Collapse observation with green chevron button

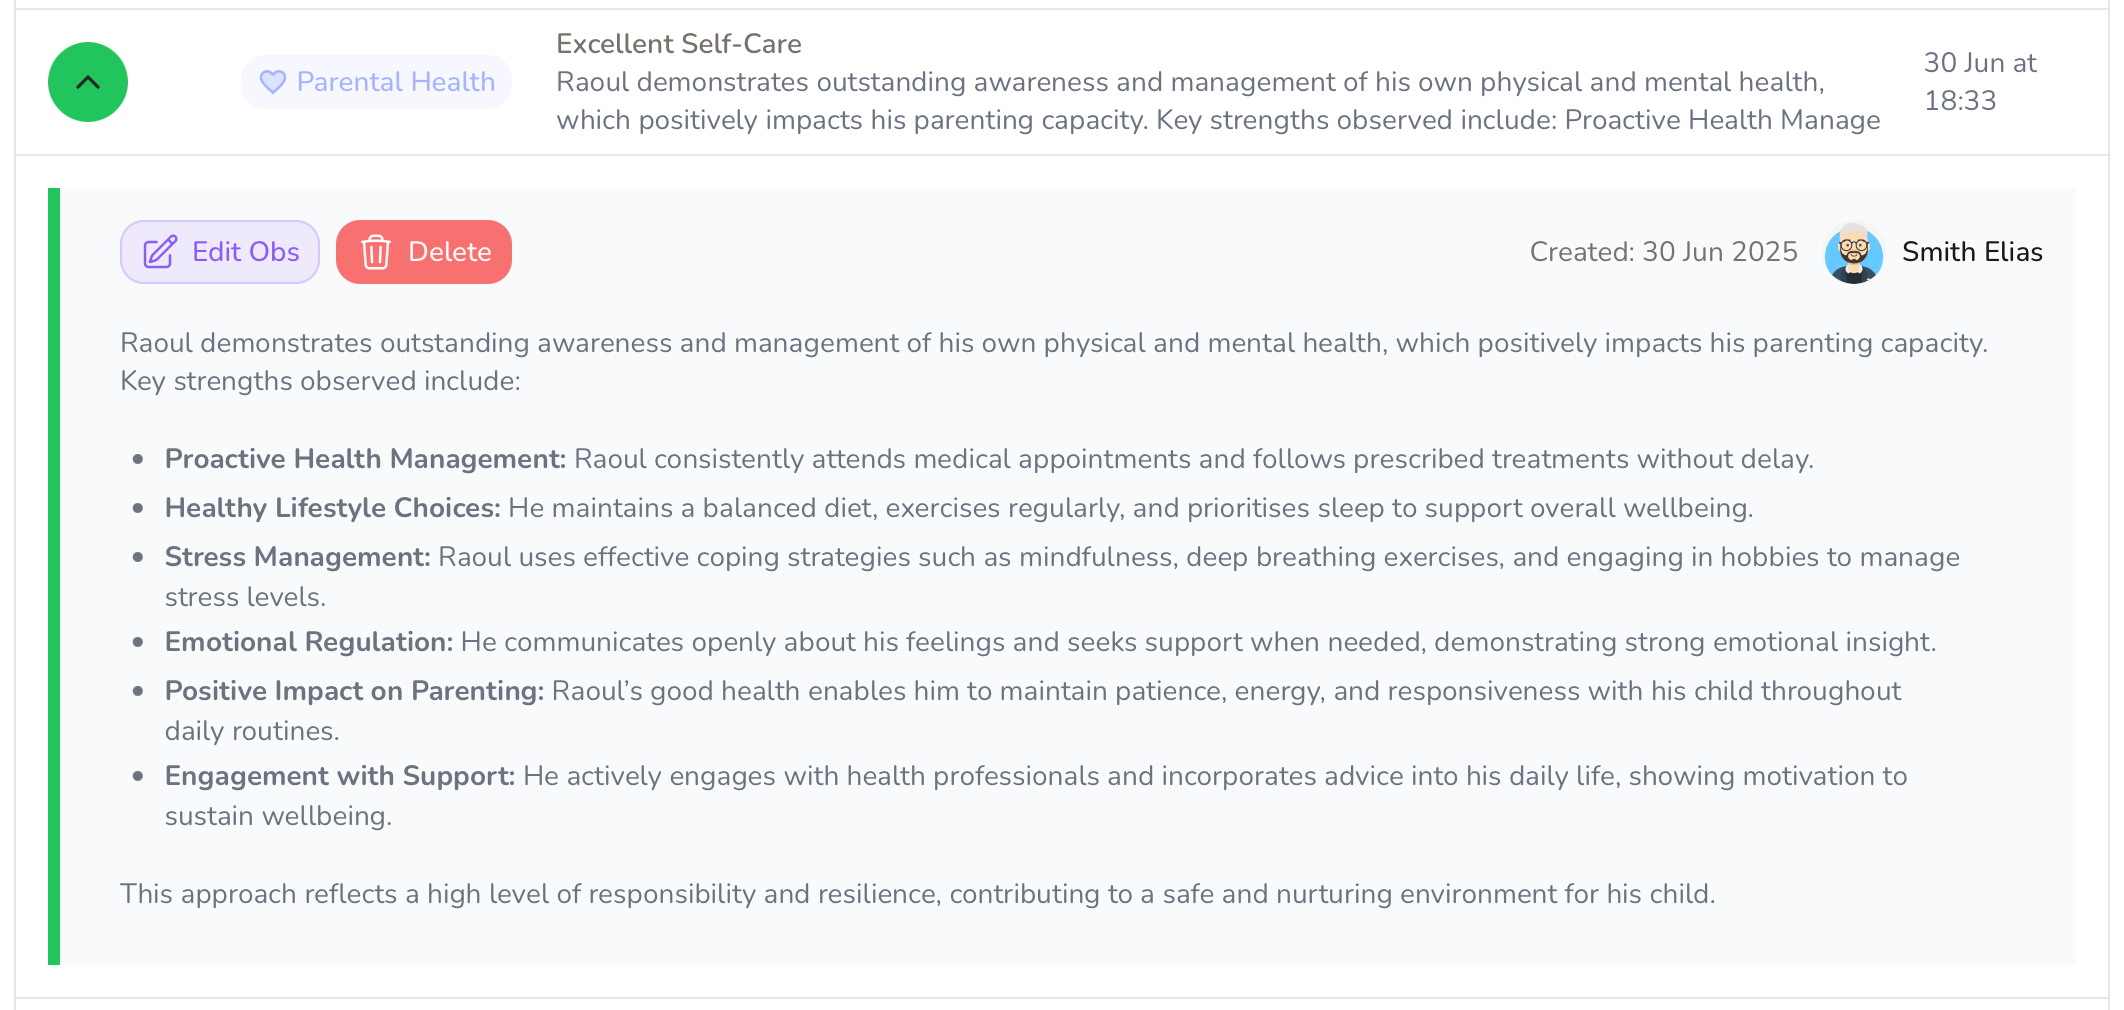click(88, 82)
